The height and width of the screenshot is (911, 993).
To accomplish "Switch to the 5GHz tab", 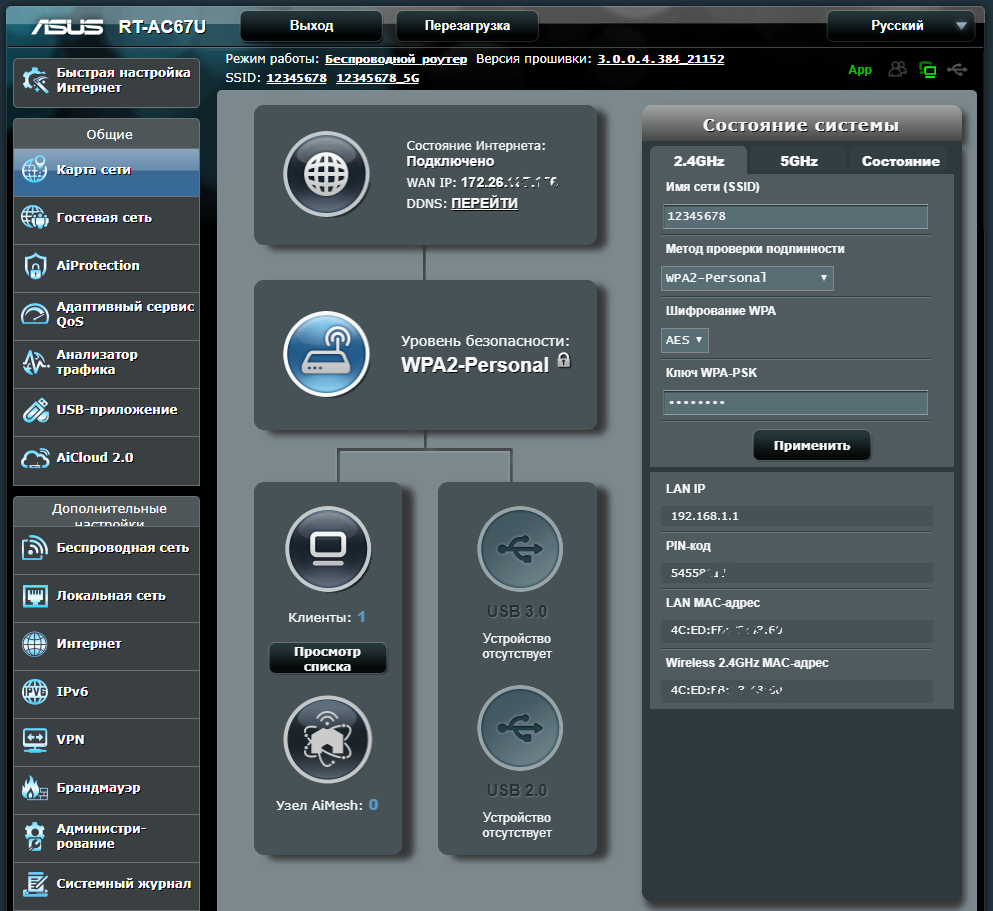I will 798,161.
